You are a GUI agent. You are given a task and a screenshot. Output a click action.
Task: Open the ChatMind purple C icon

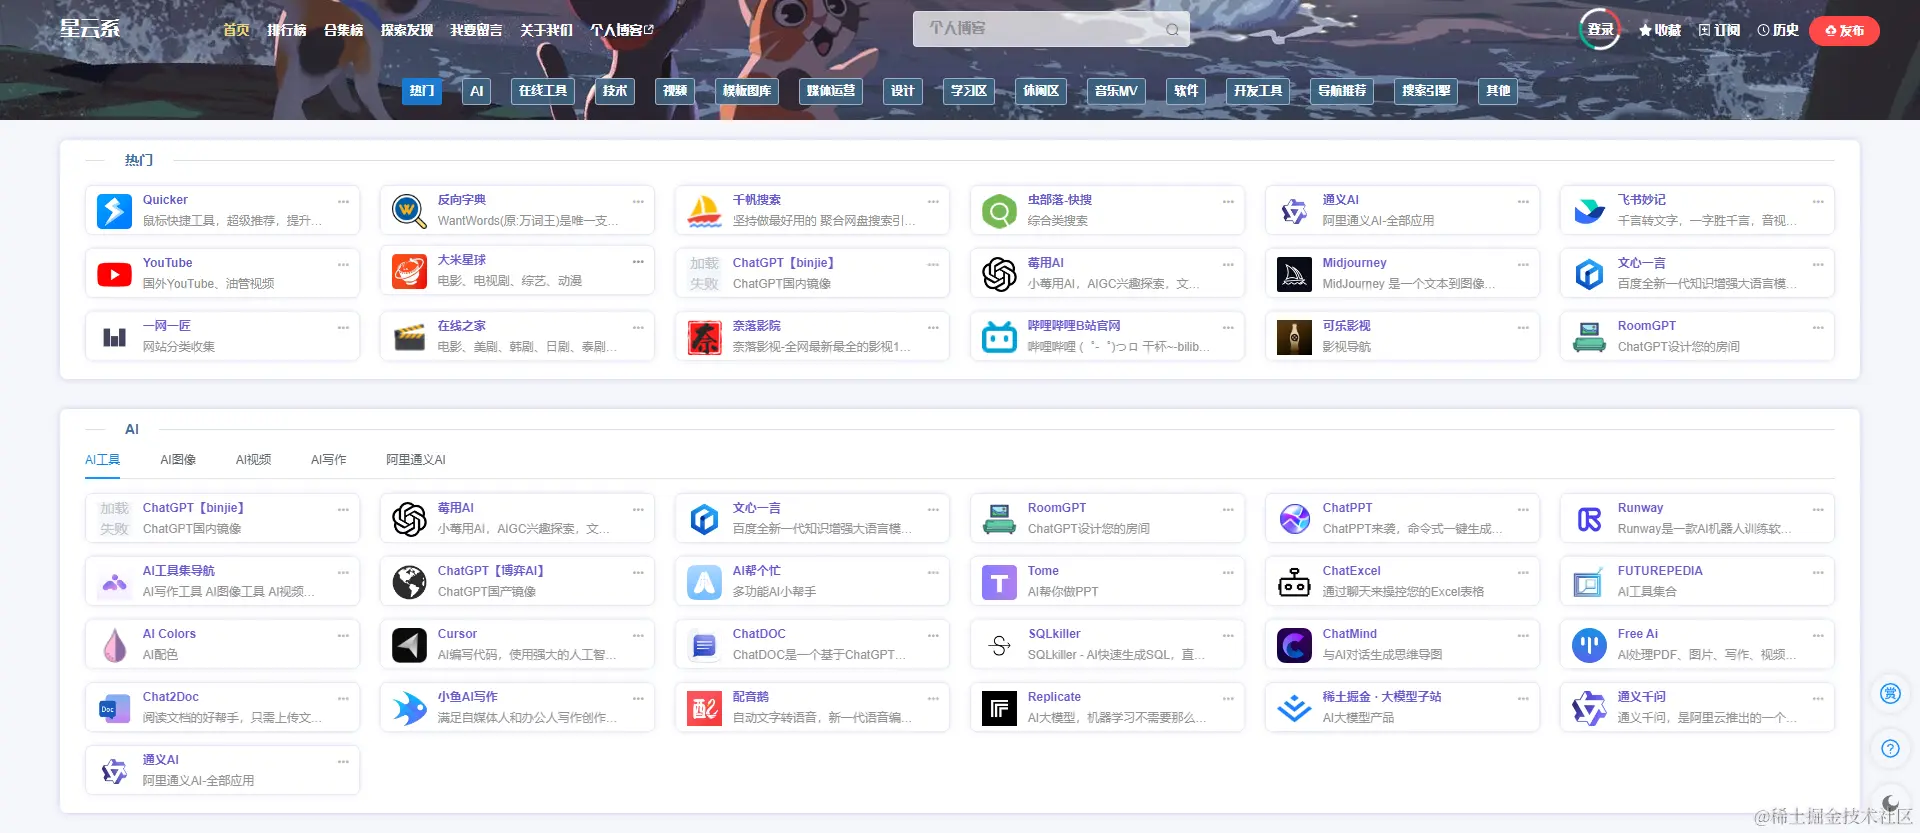1294,645
